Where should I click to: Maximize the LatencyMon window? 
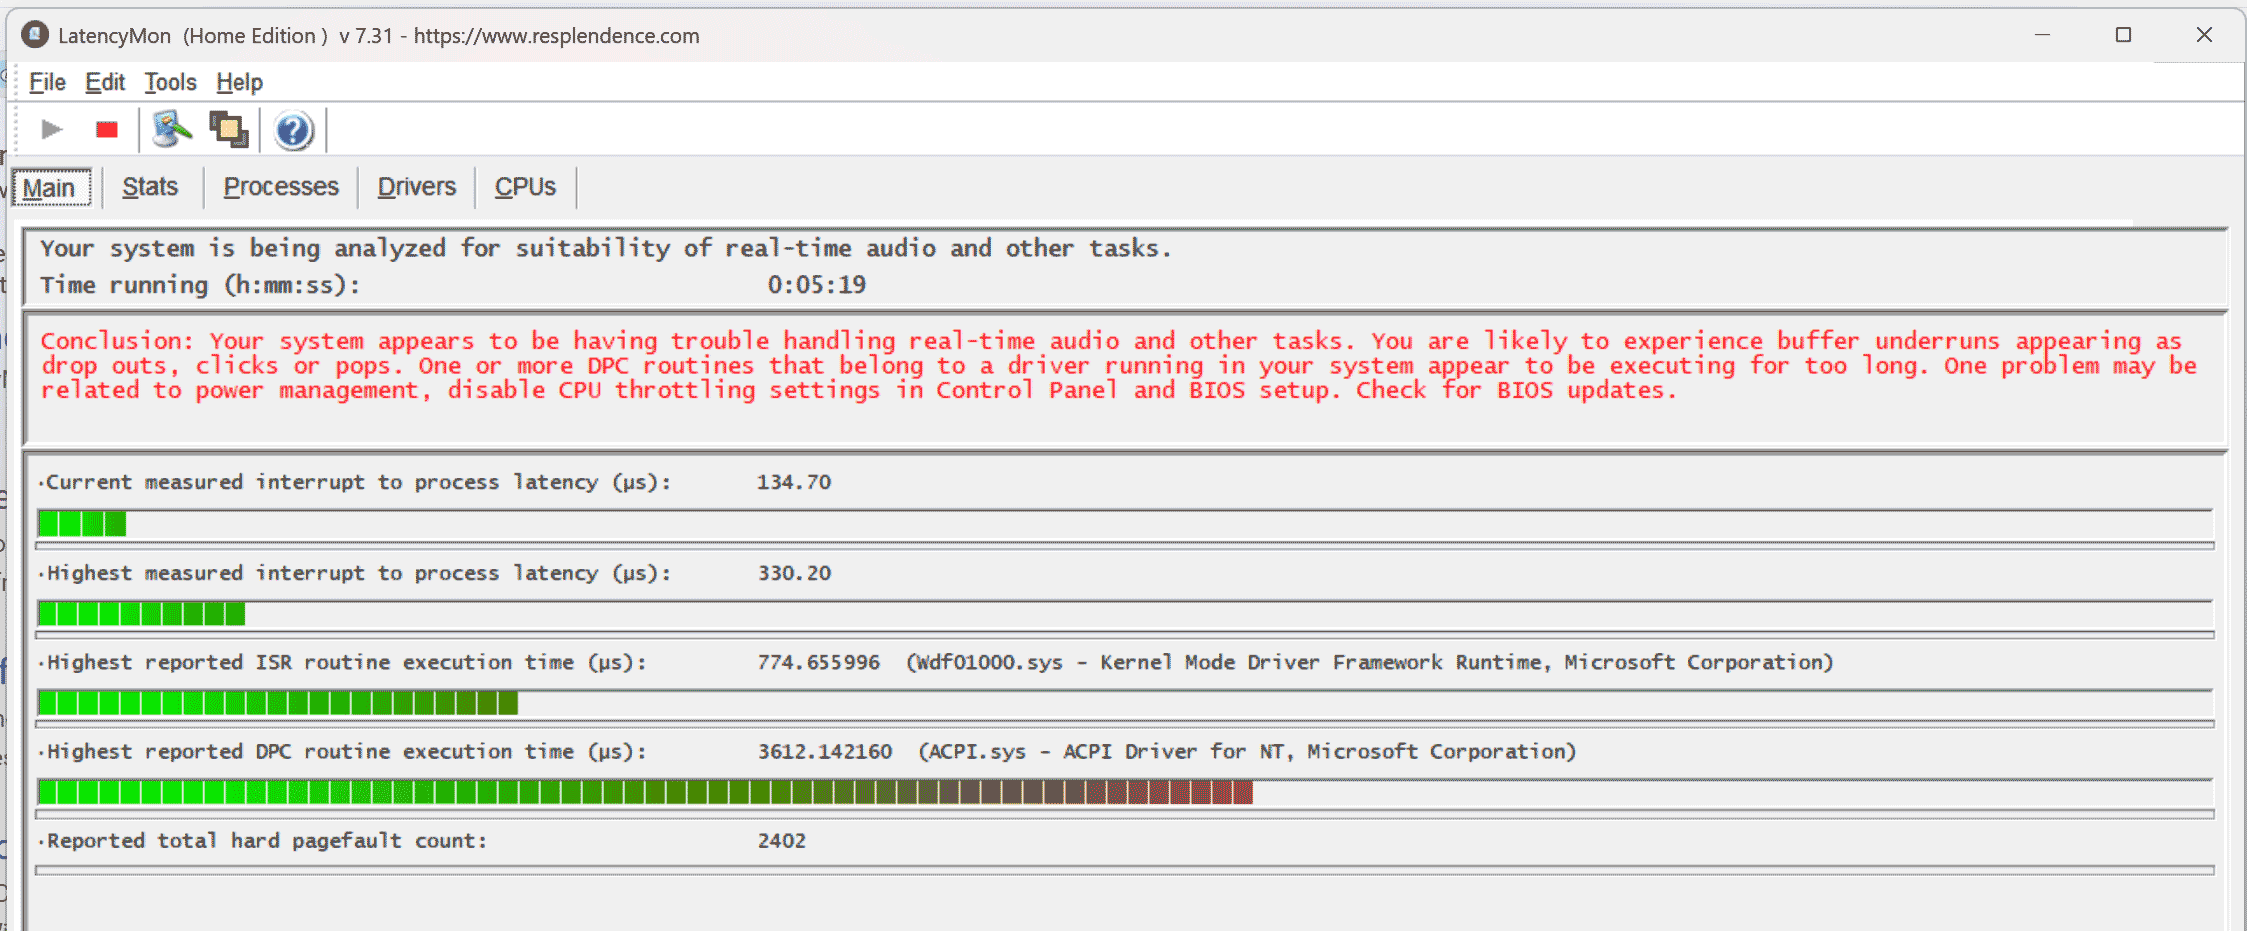click(2123, 35)
